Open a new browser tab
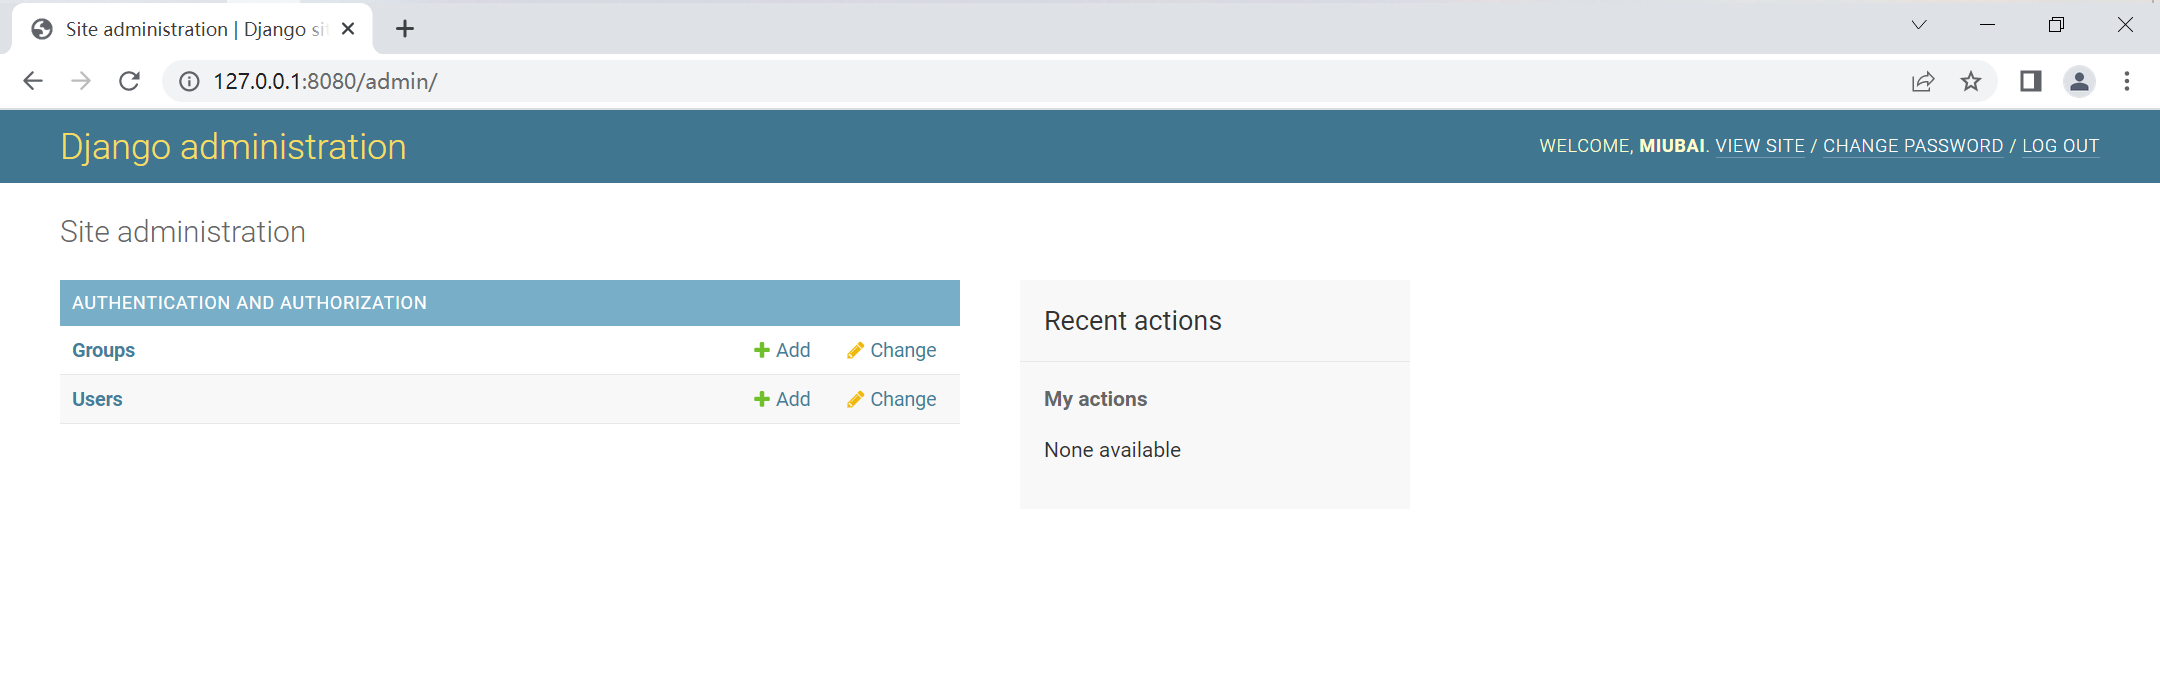Viewport: 2160px width, 691px height. (x=405, y=29)
